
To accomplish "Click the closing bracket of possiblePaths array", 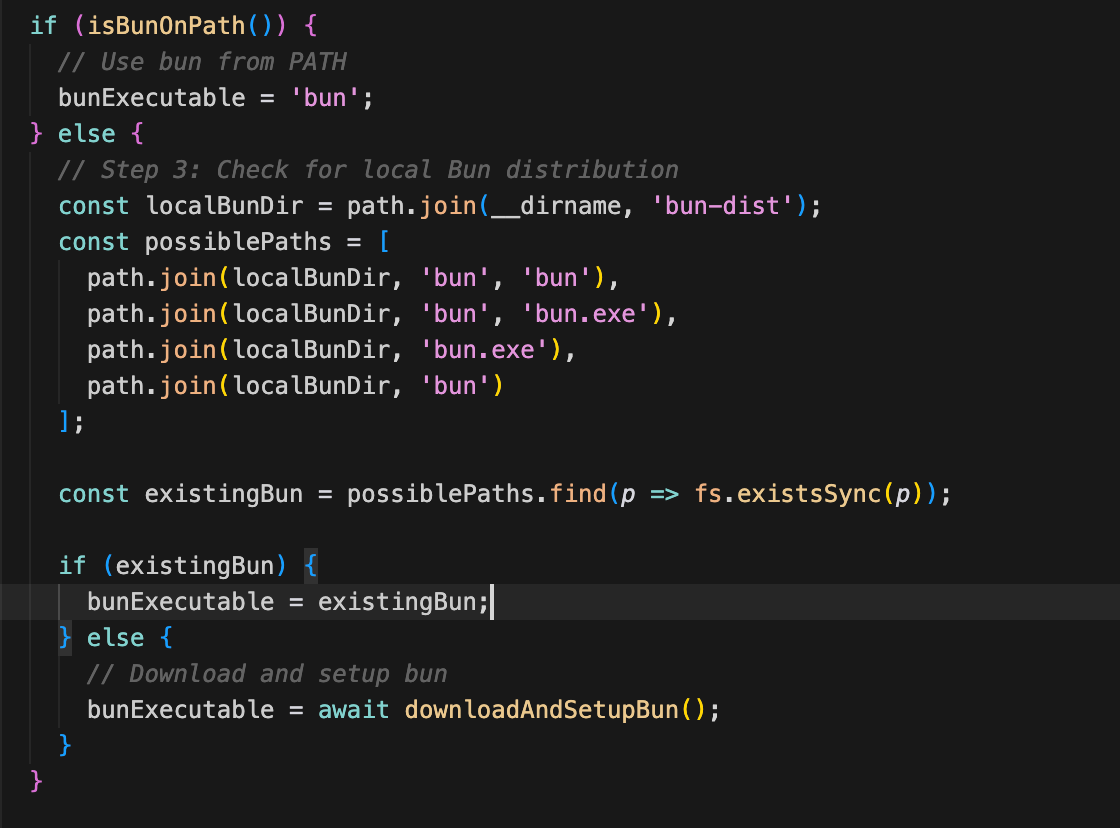I will [x=65, y=422].
